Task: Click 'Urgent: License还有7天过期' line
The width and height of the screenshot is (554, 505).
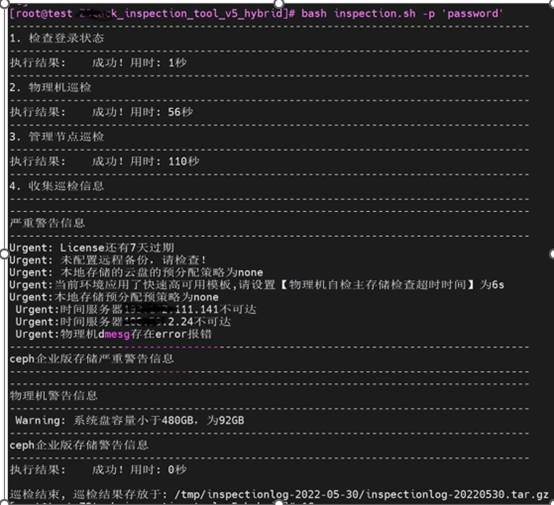Action: coord(92,248)
